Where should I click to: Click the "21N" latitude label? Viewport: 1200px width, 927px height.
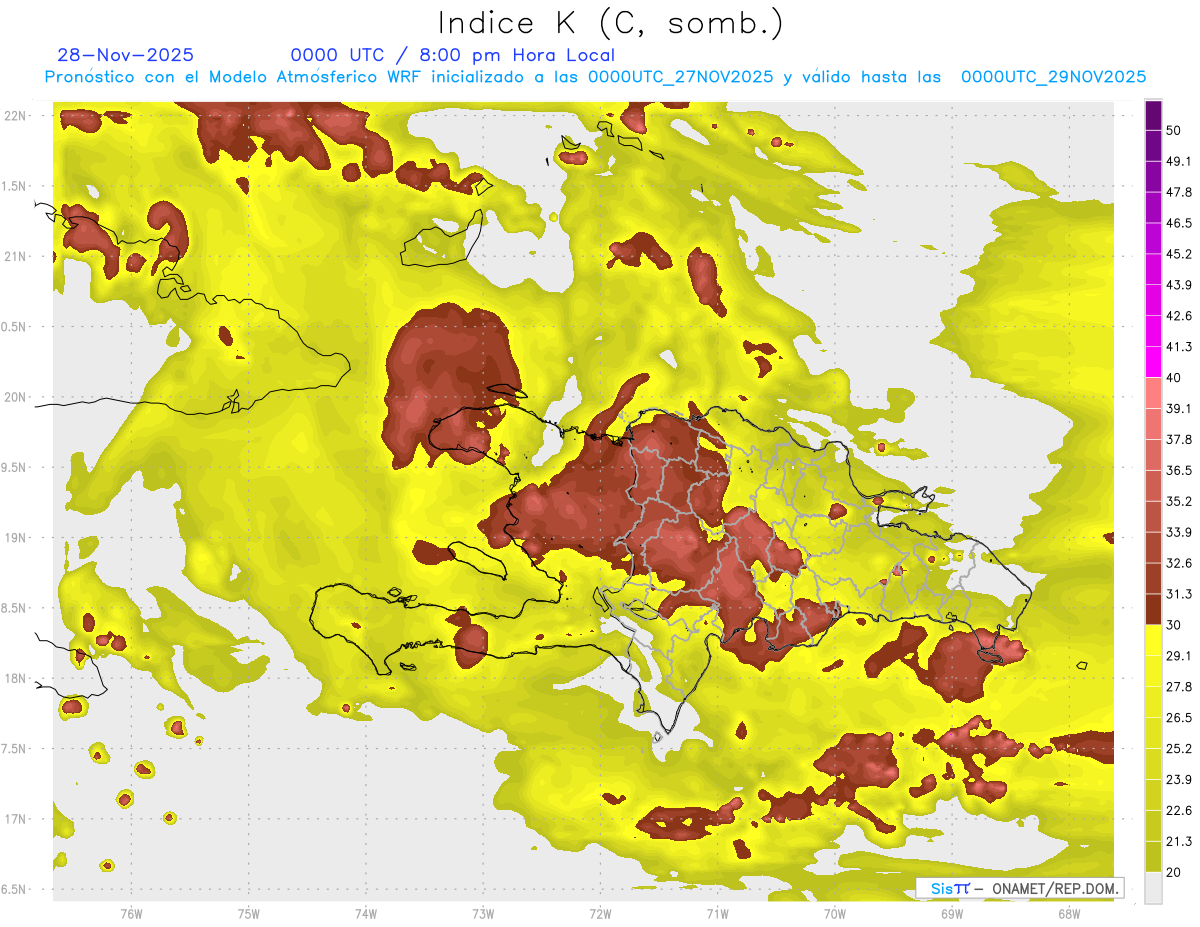pyautogui.click(x=16, y=256)
